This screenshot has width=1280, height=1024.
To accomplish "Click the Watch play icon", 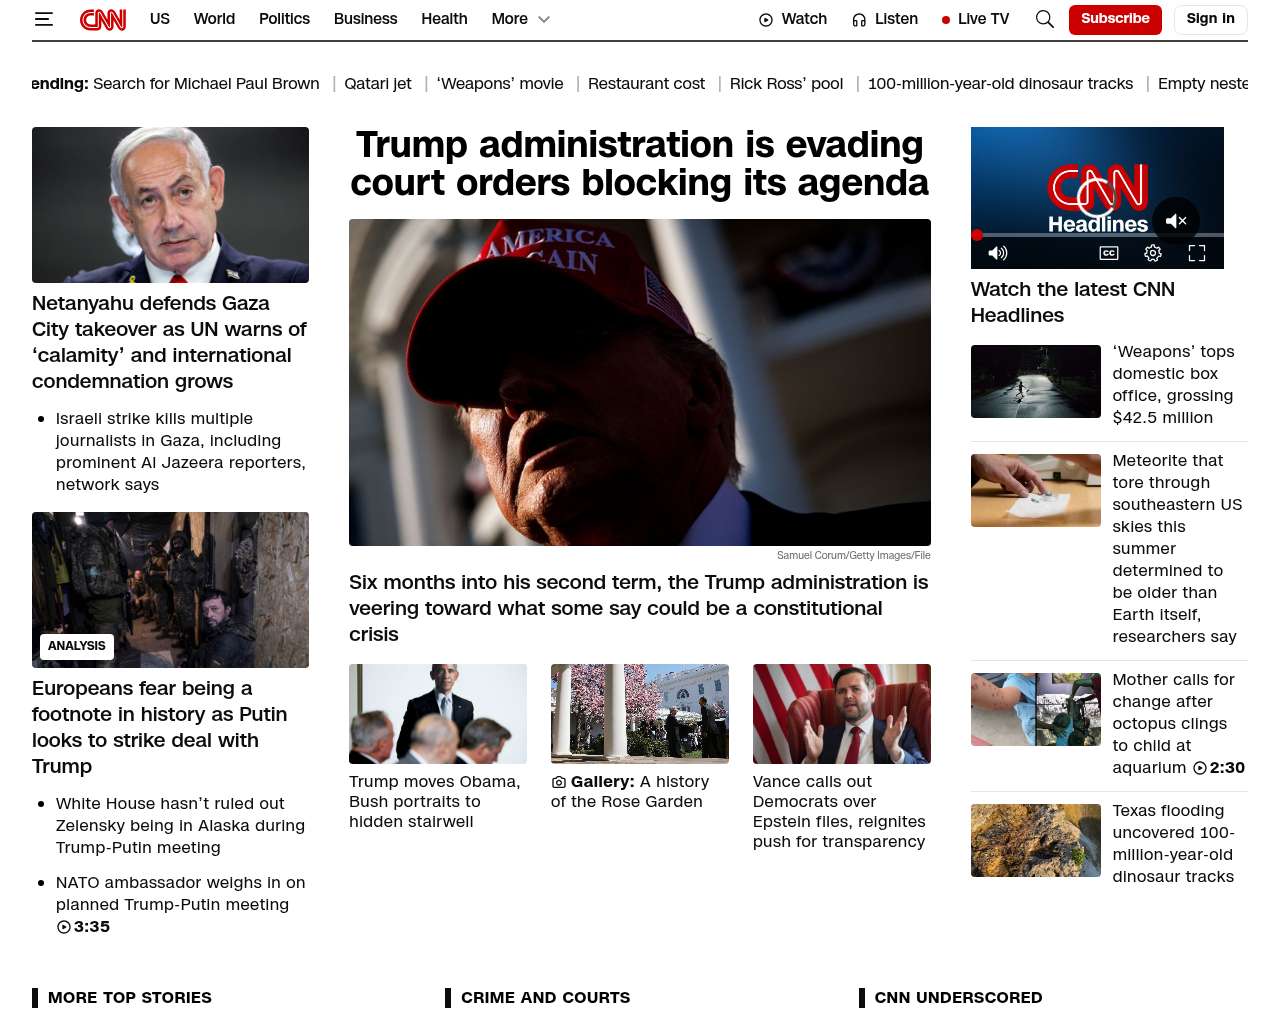I will pyautogui.click(x=766, y=20).
